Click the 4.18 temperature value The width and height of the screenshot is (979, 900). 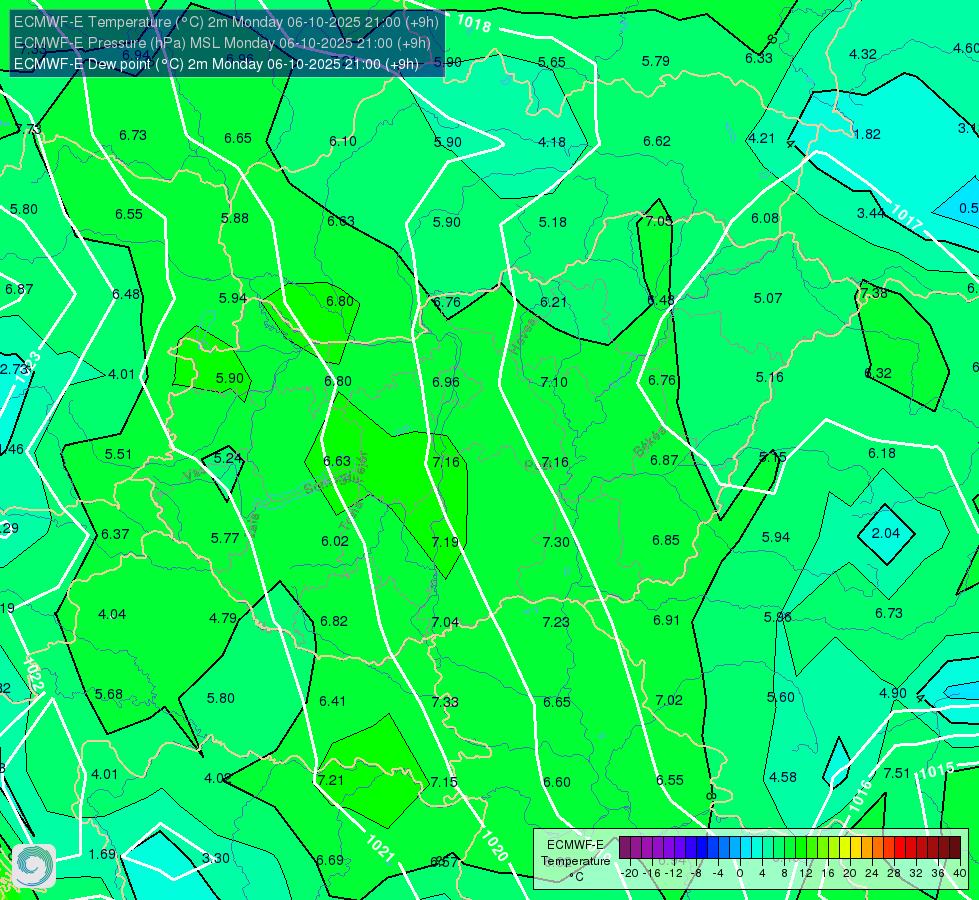[x=552, y=142]
